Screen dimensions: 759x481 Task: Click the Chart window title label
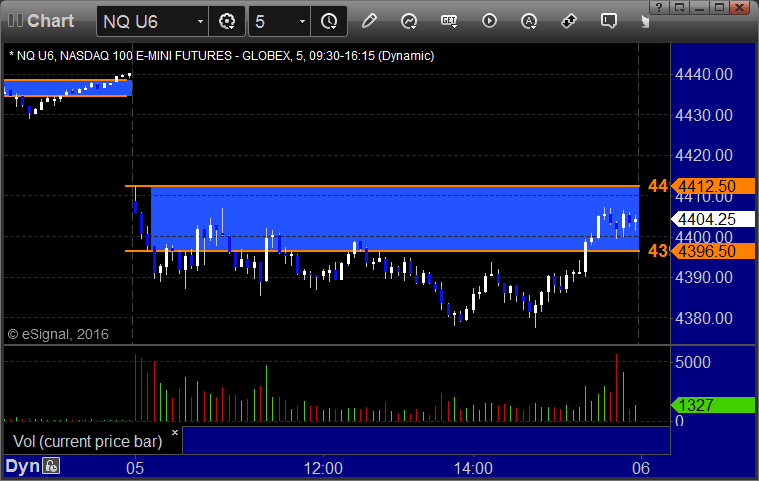pyautogui.click(x=50, y=21)
